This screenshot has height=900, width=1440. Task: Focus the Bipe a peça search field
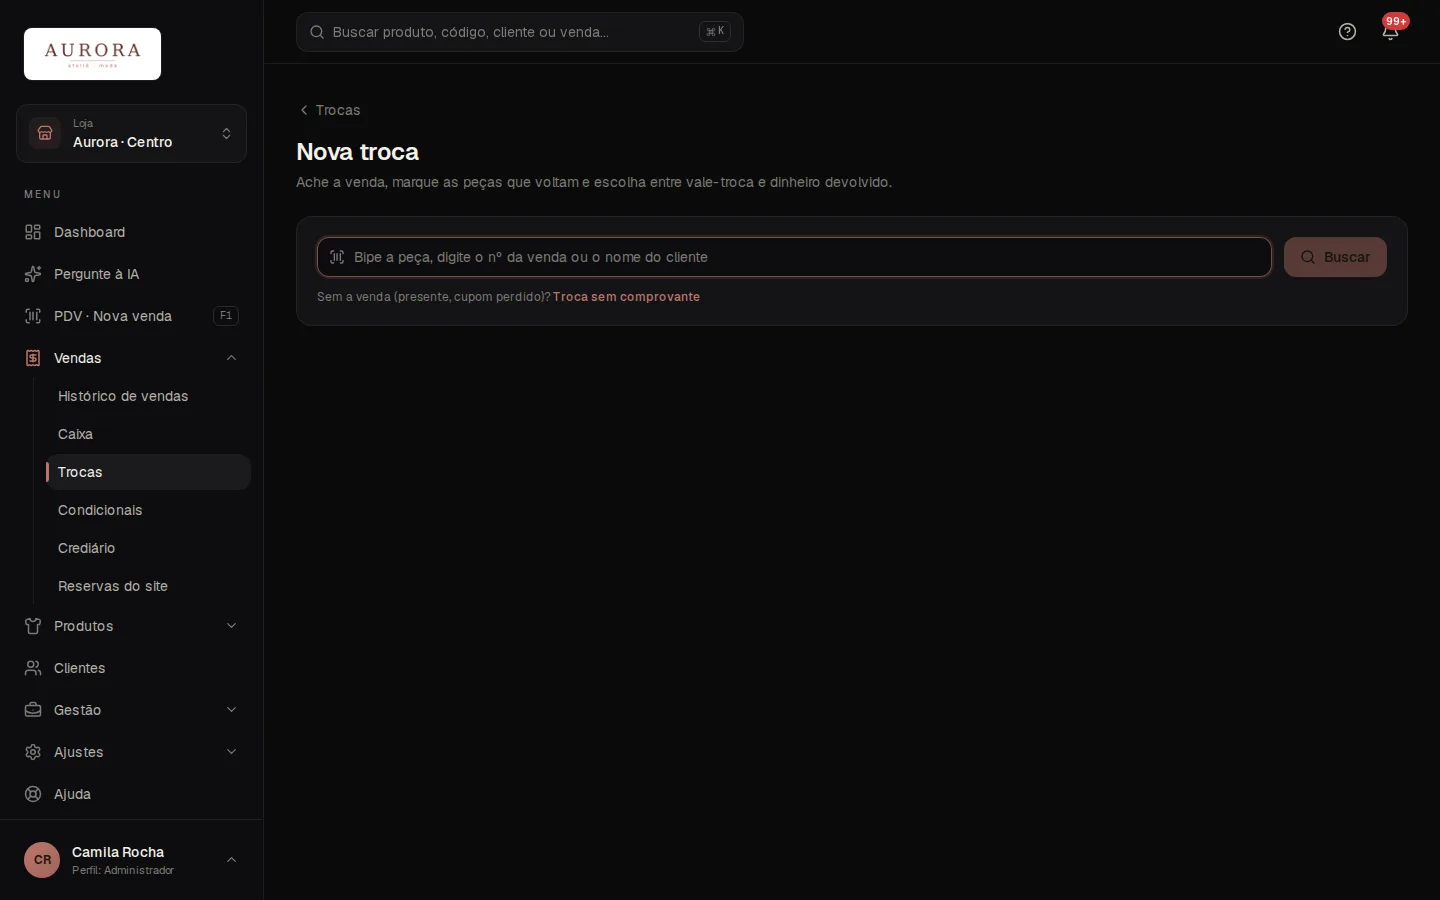pyautogui.click(x=794, y=257)
